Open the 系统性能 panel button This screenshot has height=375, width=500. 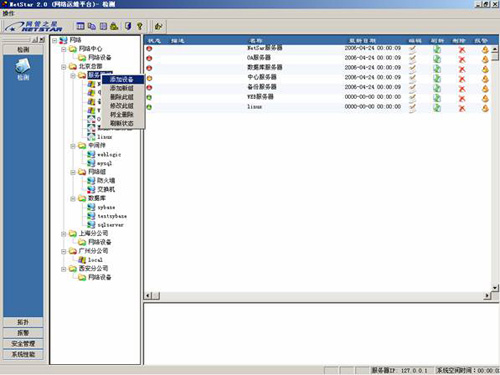pos(23,354)
